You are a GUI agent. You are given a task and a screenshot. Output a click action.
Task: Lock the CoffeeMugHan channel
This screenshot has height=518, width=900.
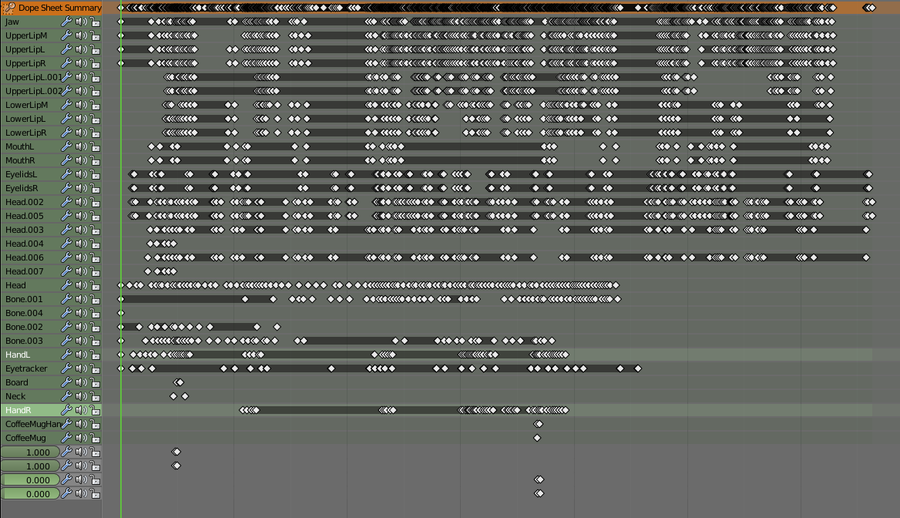click(95, 424)
